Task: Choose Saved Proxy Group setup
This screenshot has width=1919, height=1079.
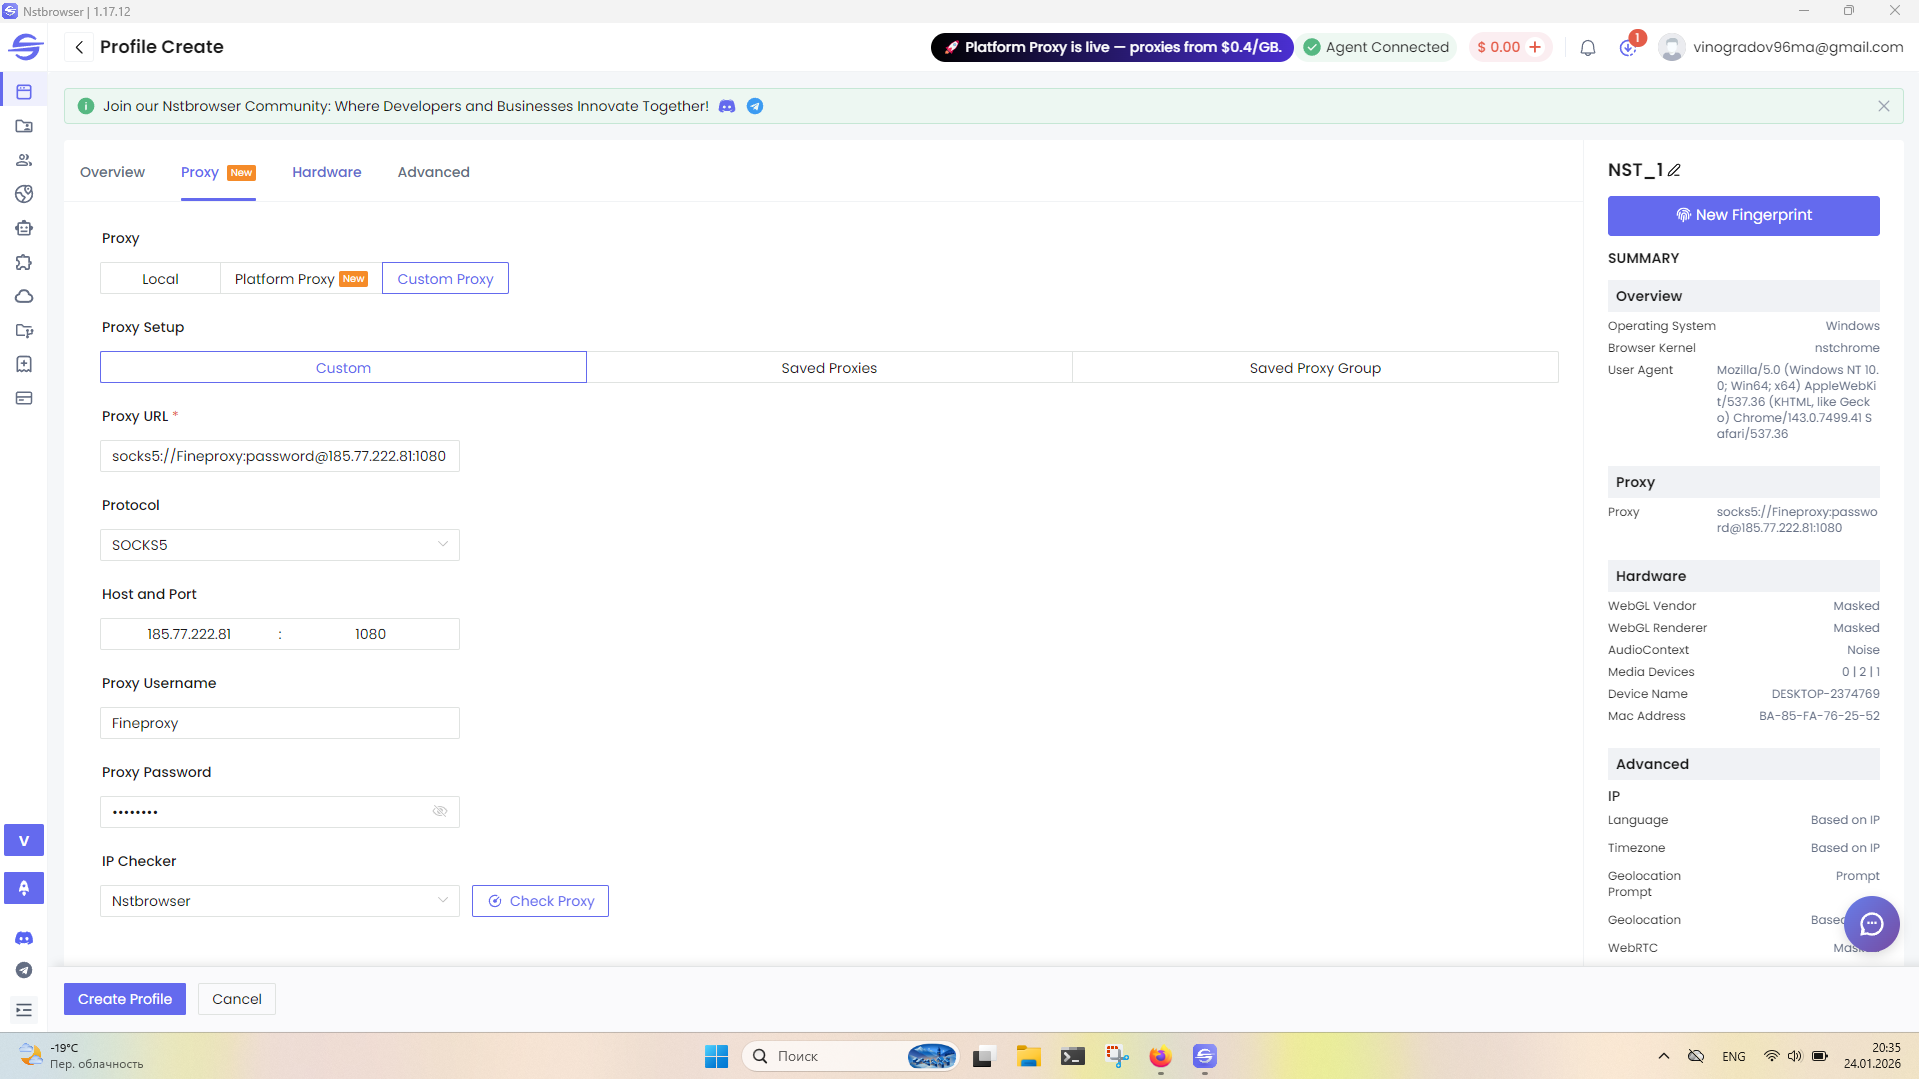Action: pos(1315,368)
